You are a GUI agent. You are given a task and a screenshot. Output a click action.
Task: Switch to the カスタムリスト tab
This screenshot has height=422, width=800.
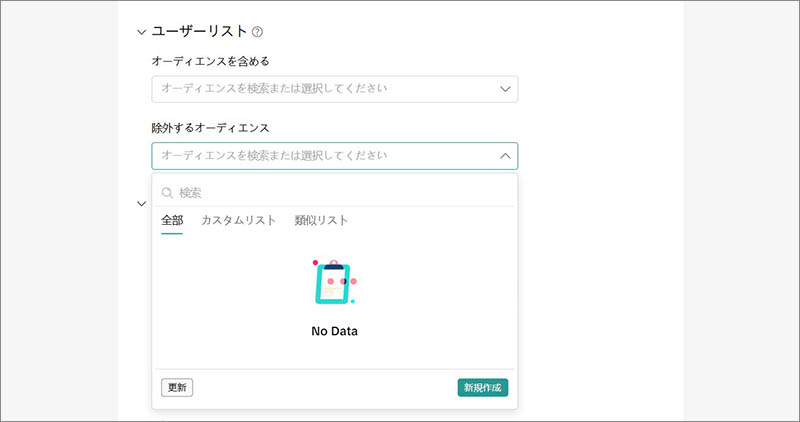tap(238, 220)
